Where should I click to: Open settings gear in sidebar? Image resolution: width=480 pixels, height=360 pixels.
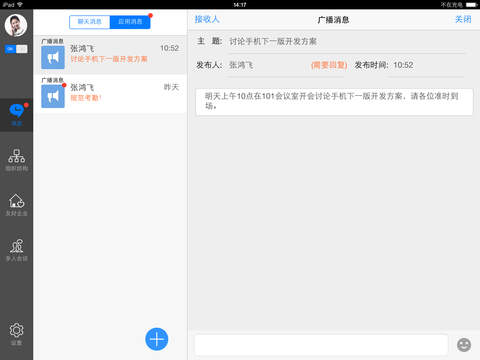pyautogui.click(x=16, y=334)
